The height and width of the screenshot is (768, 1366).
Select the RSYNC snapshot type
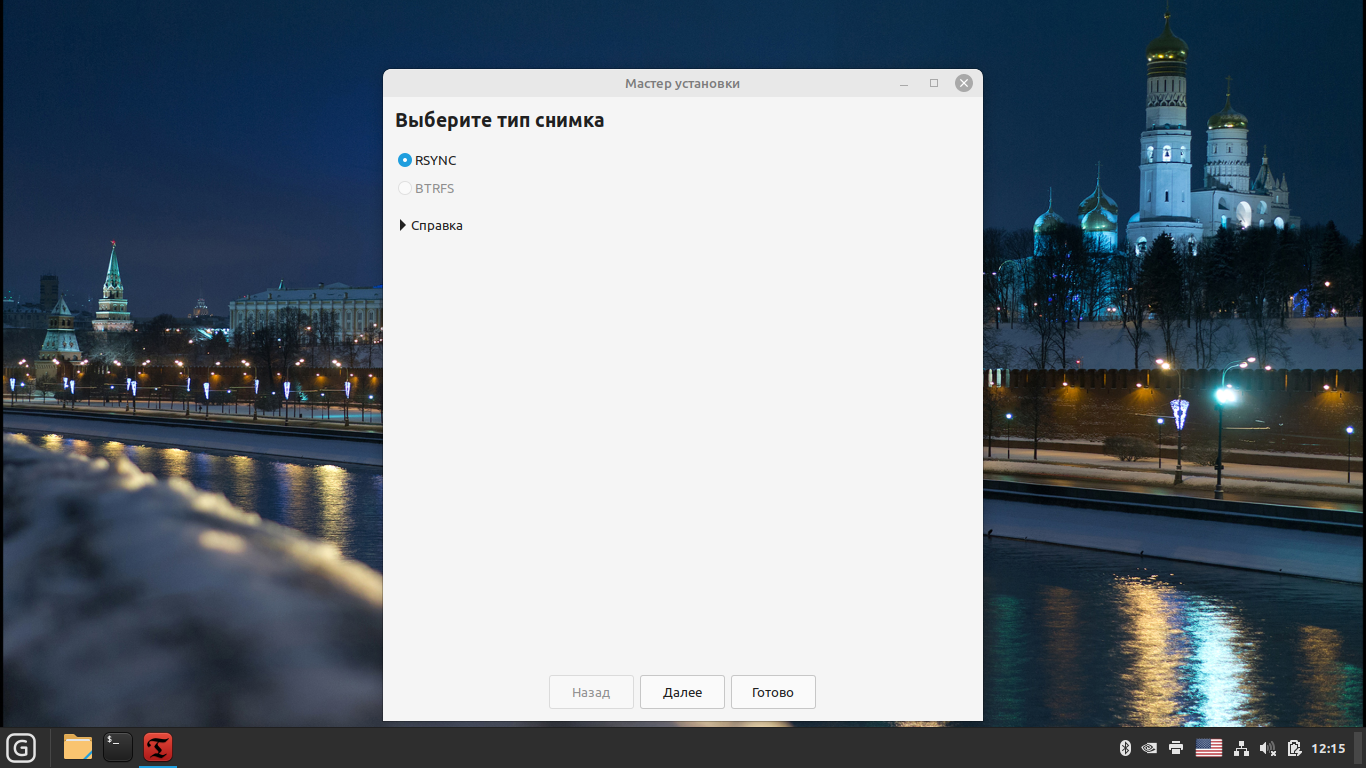point(405,160)
